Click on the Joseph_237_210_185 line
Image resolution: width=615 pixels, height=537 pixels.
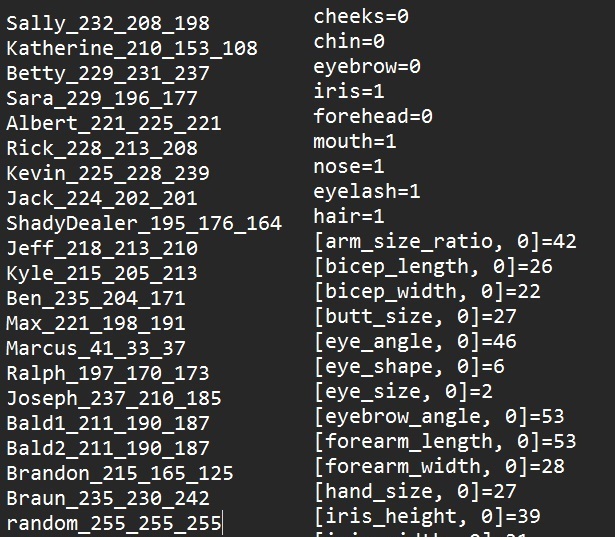pyautogui.click(x=114, y=398)
